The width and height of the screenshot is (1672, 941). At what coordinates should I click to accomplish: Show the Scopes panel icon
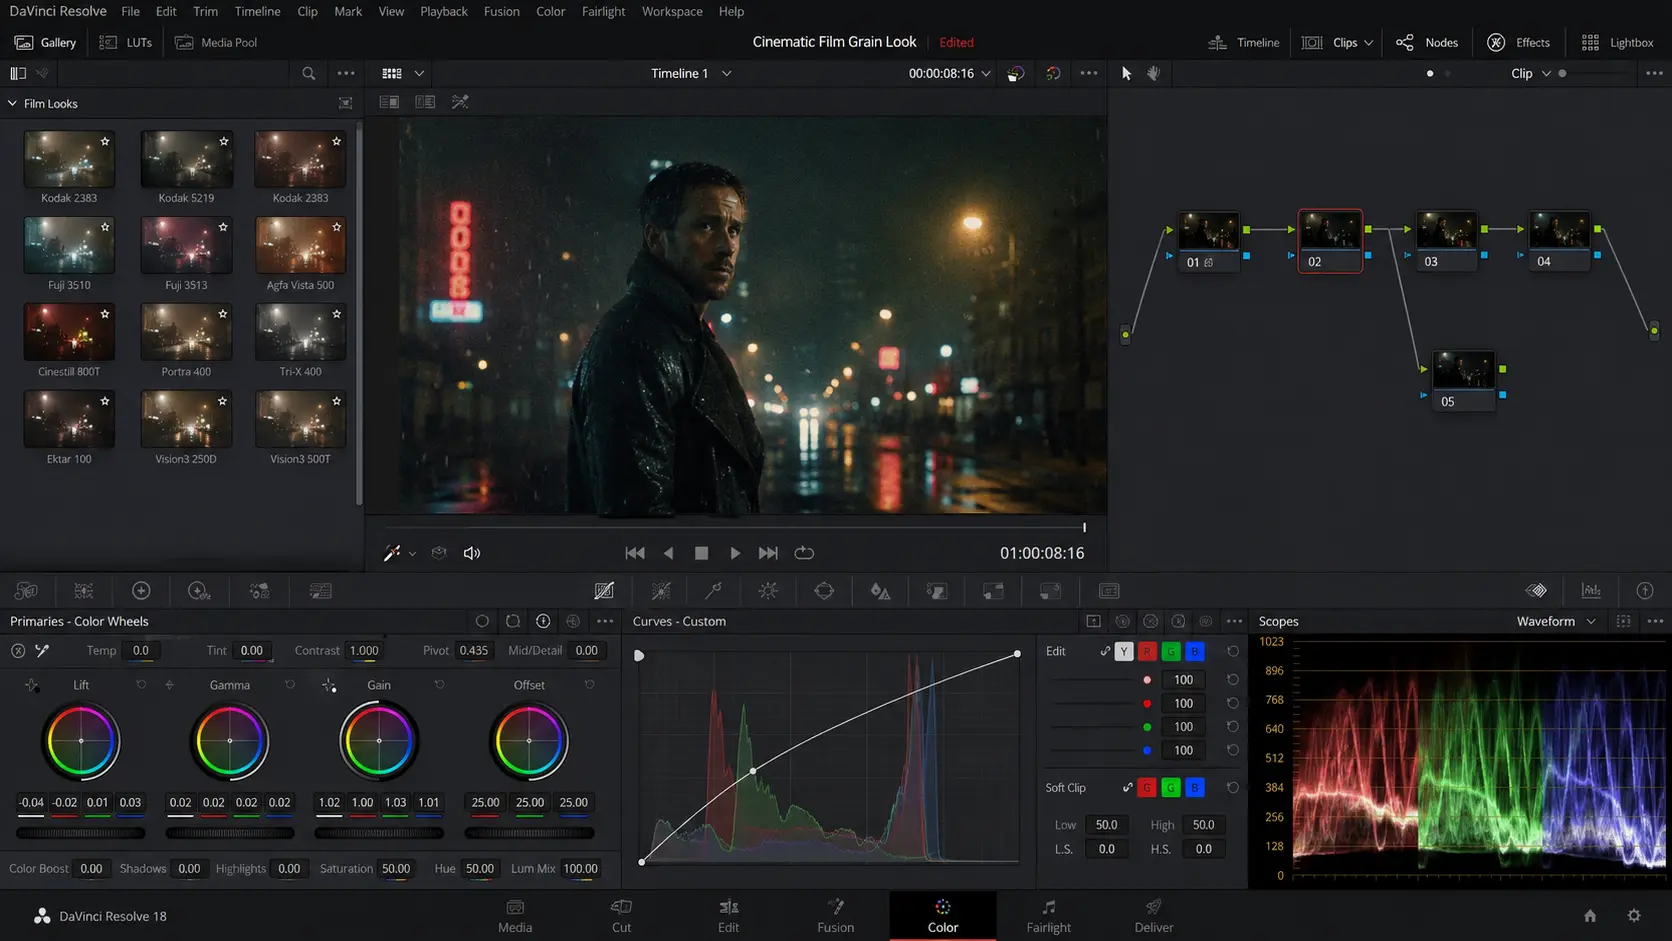(x=1591, y=591)
